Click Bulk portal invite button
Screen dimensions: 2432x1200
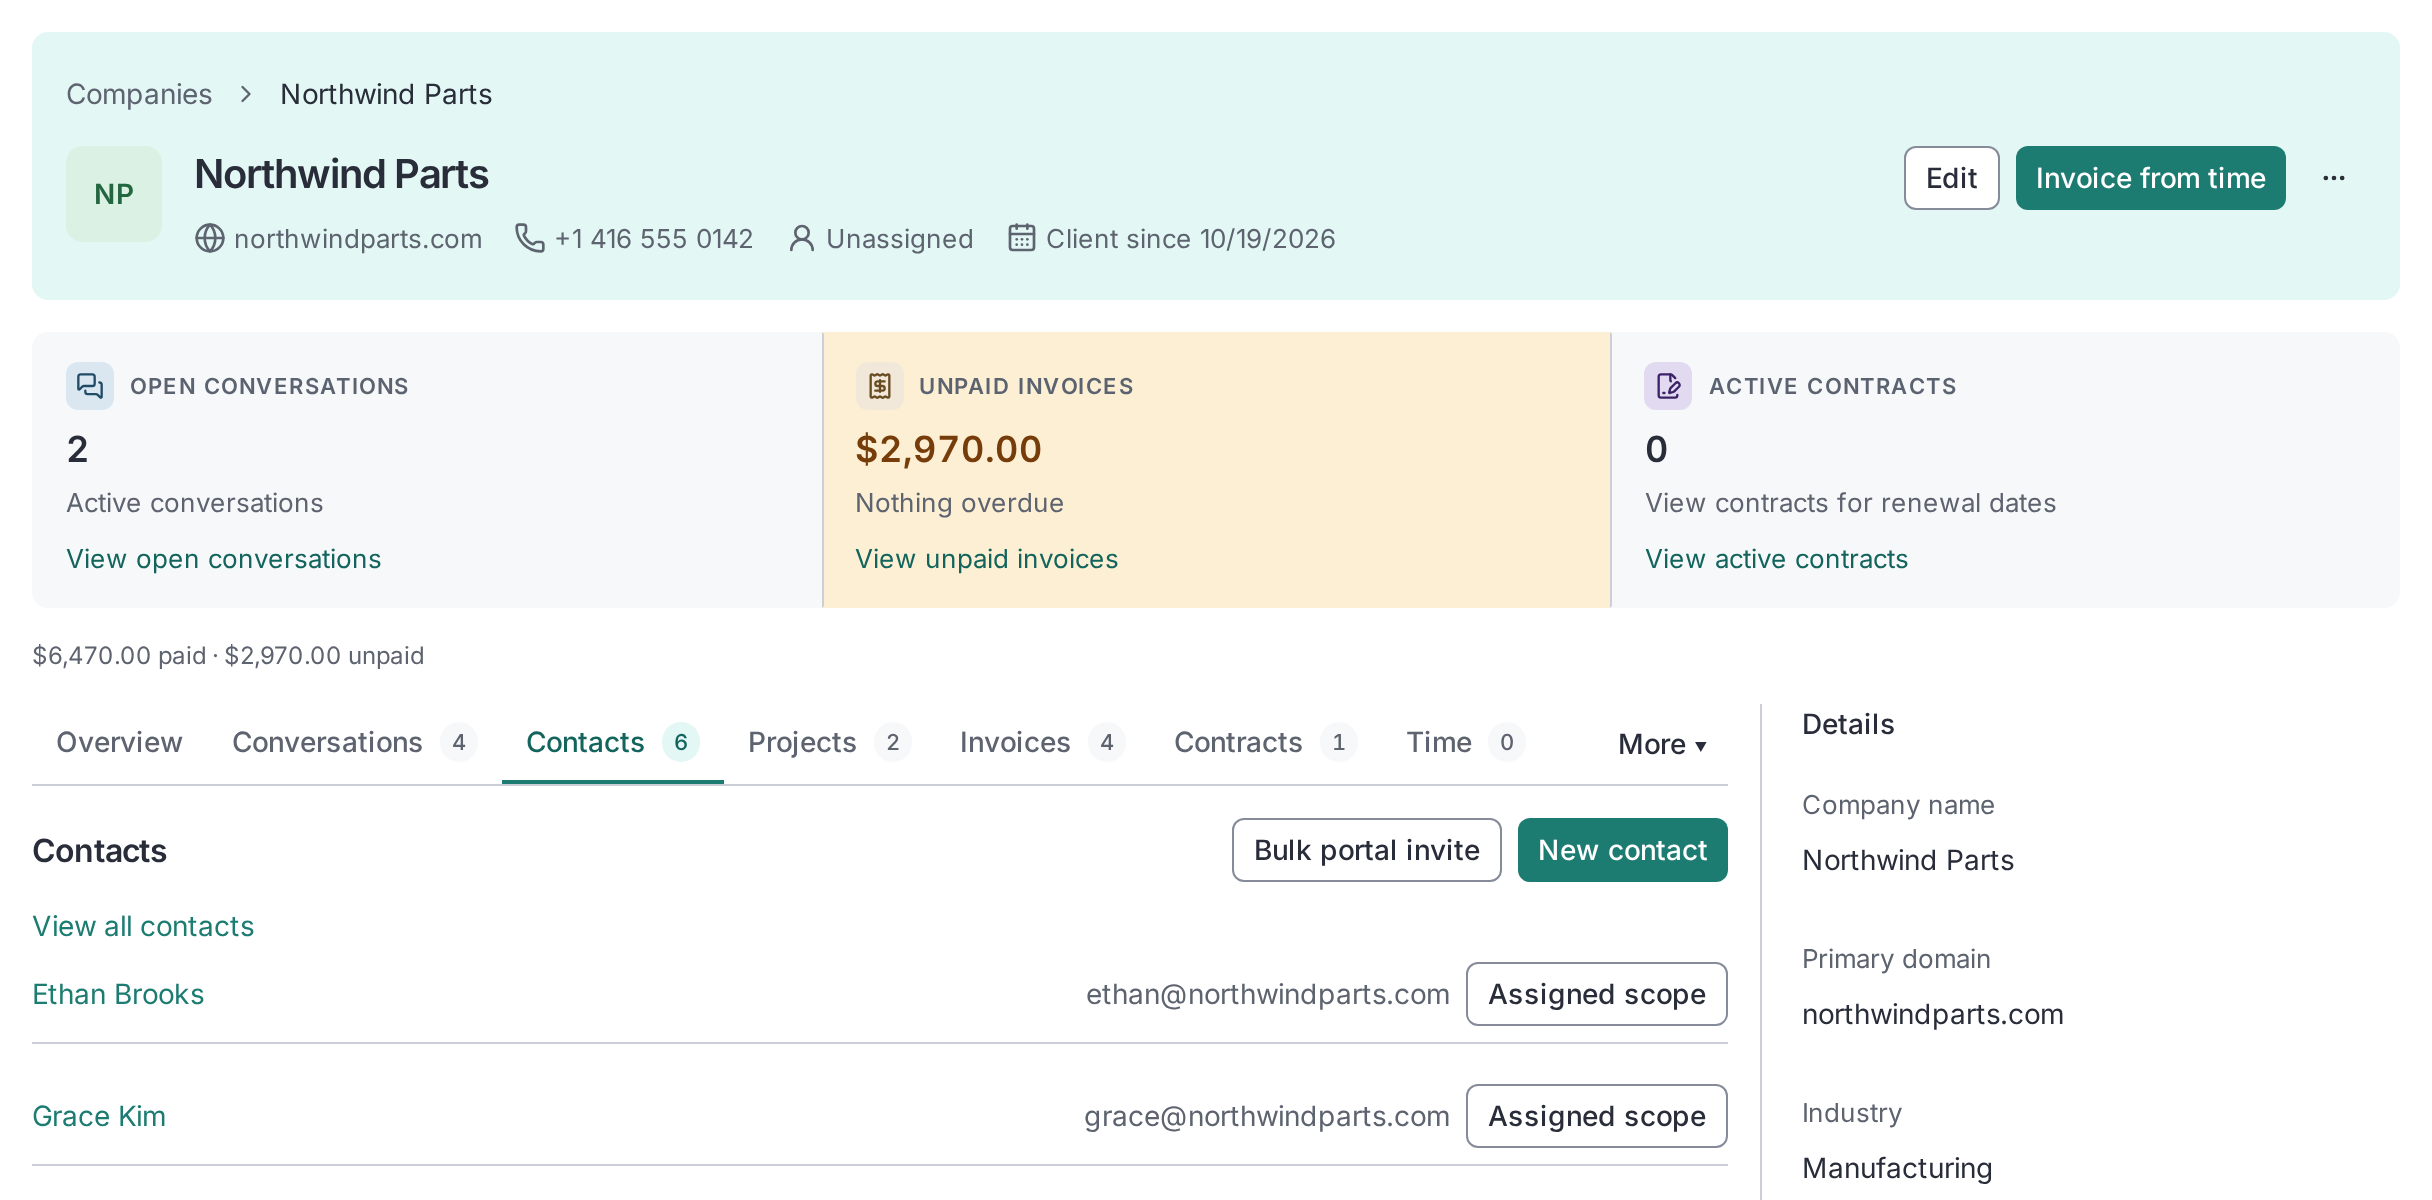(x=1367, y=850)
